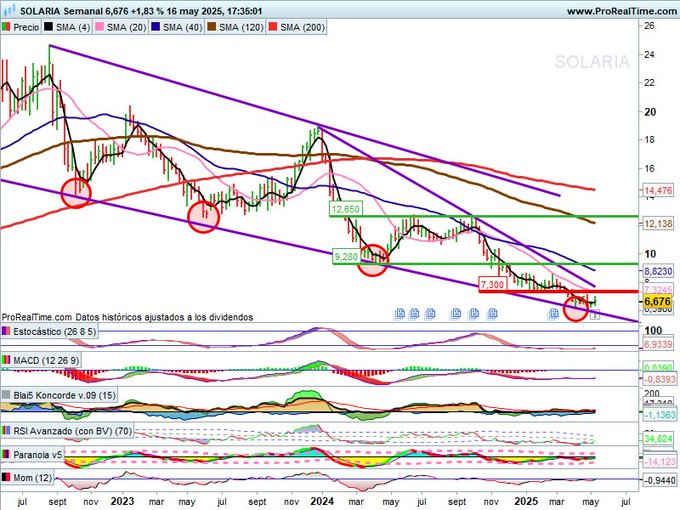Open RSI Avanzado (con BV) indicator settings

coord(67,431)
